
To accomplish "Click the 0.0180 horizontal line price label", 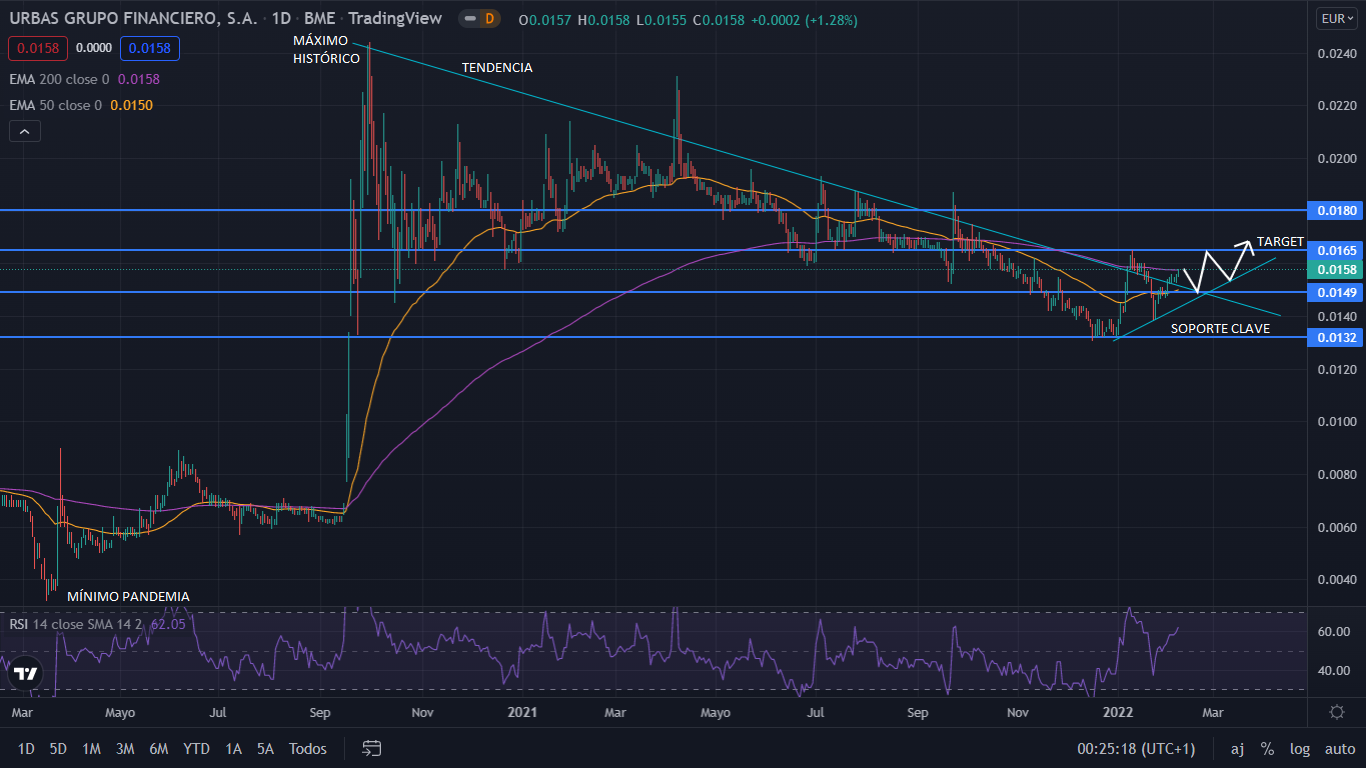I will pyautogui.click(x=1337, y=211).
